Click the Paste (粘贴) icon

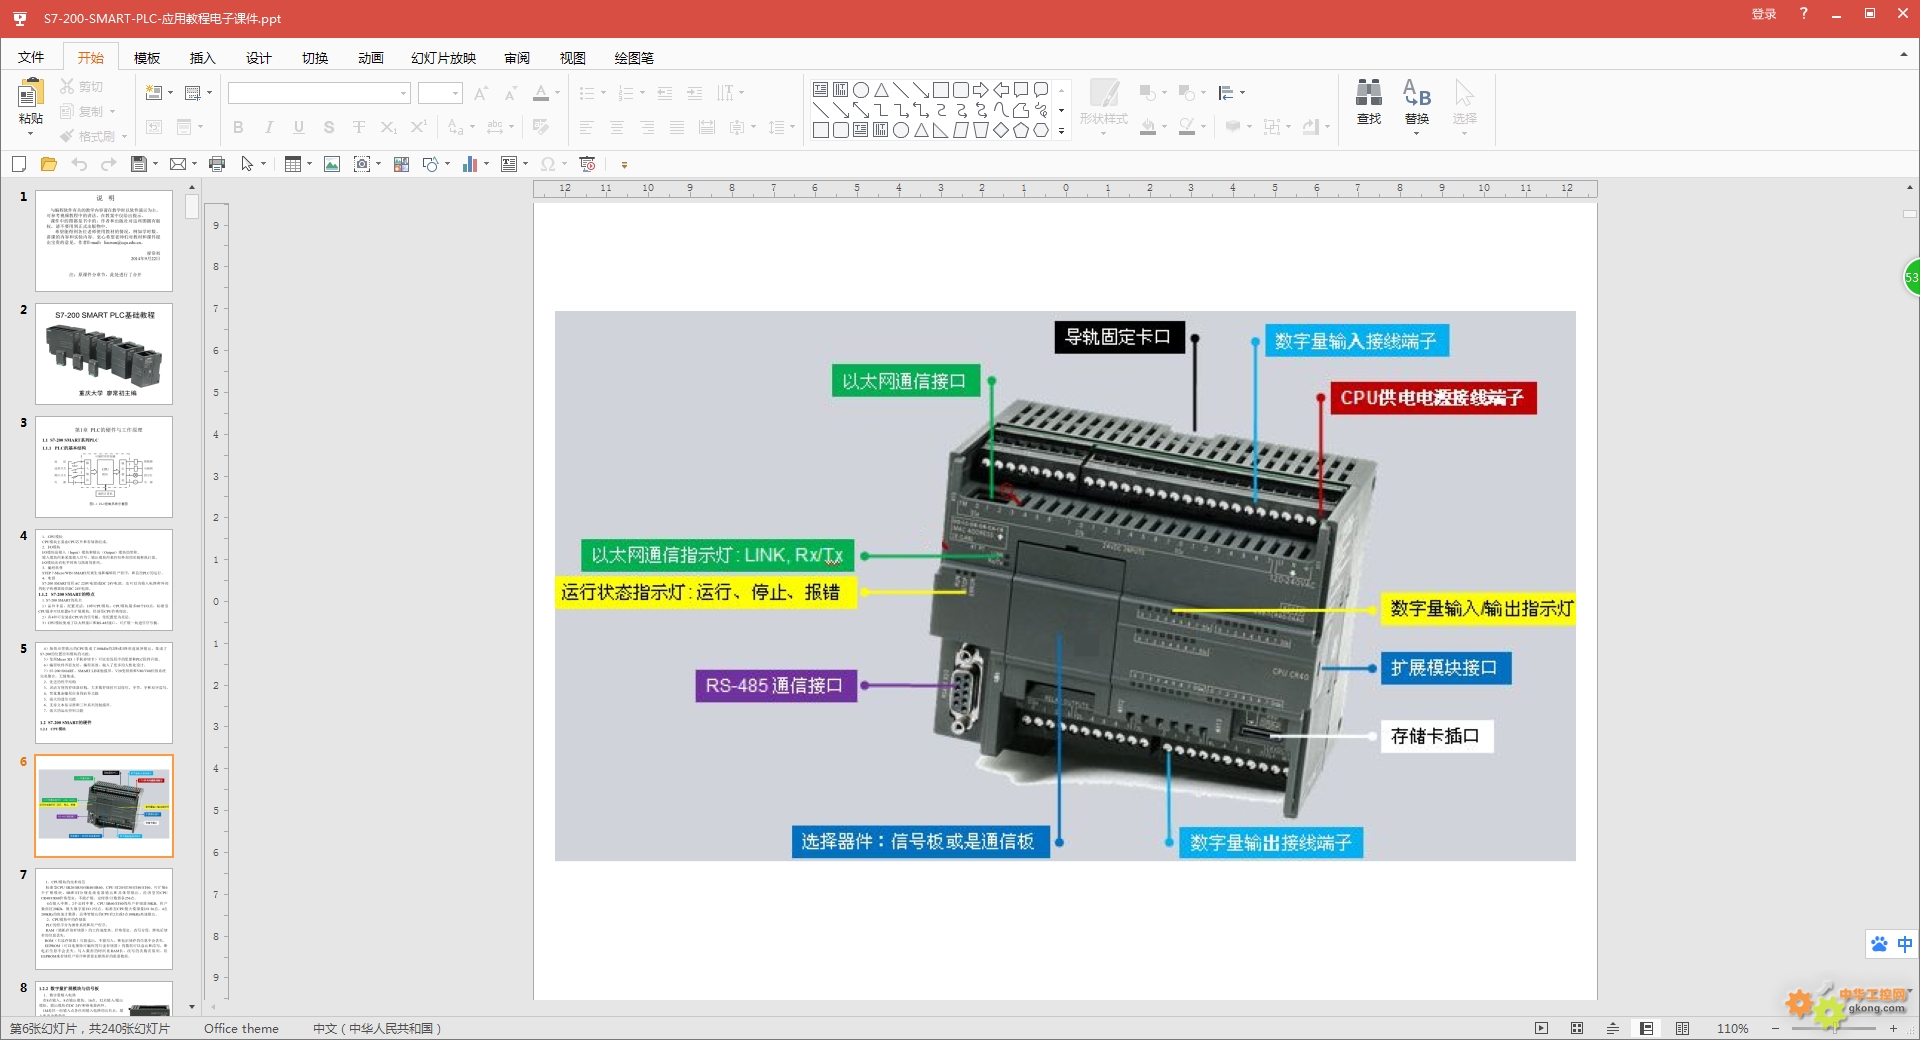(x=30, y=93)
